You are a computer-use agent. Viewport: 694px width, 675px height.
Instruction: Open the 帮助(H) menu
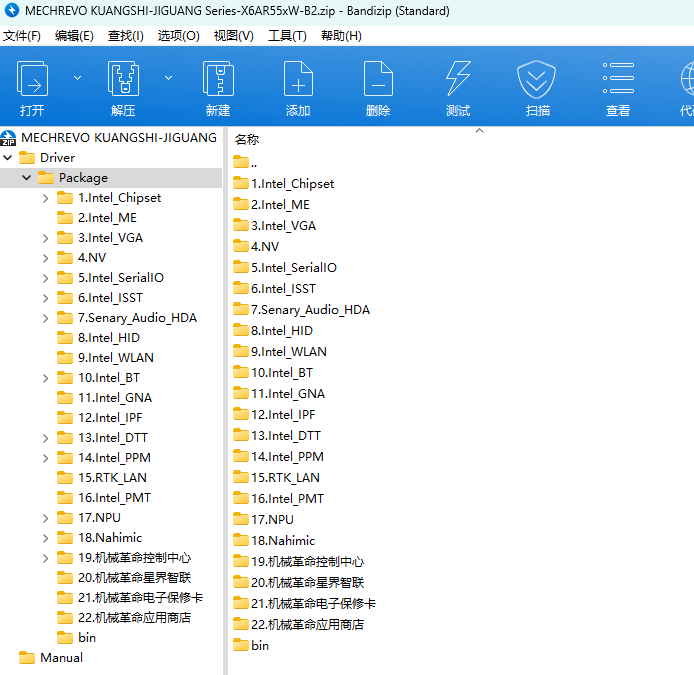coord(341,36)
